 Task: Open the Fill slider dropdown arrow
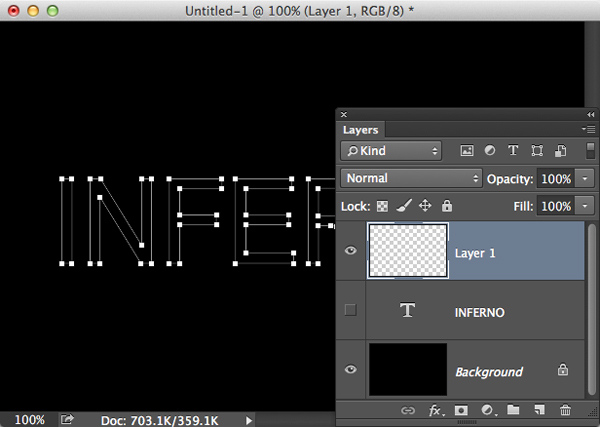click(x=585, y=206)
